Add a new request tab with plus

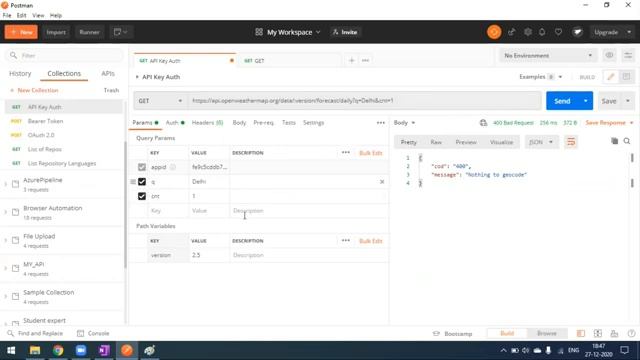click(x=351, y=60)
